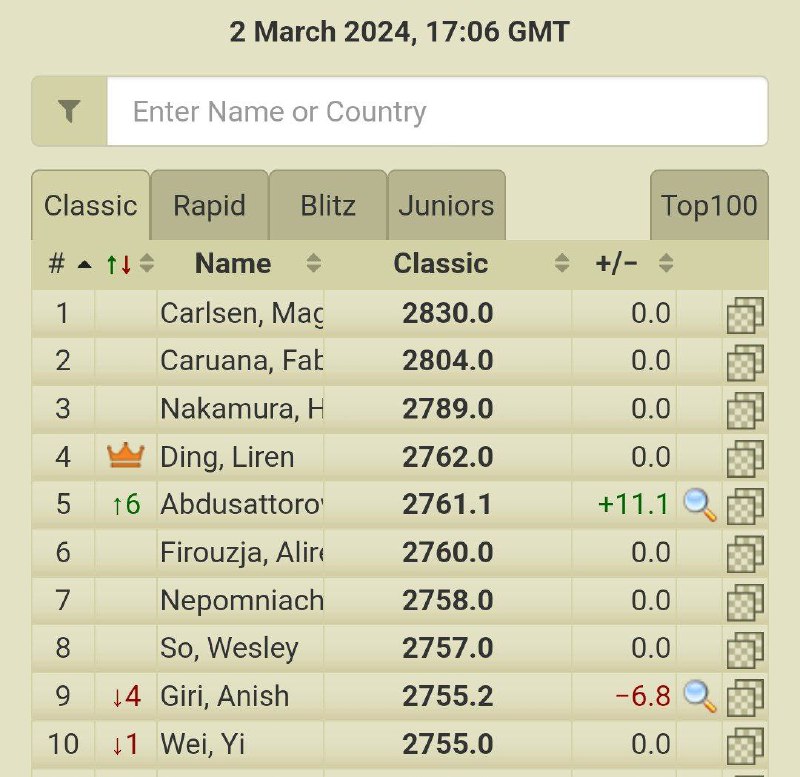Screen dimensions: 800x777
Task: Click the crown icon beside Ding, Liren
Action: click(x=126, y=455)
